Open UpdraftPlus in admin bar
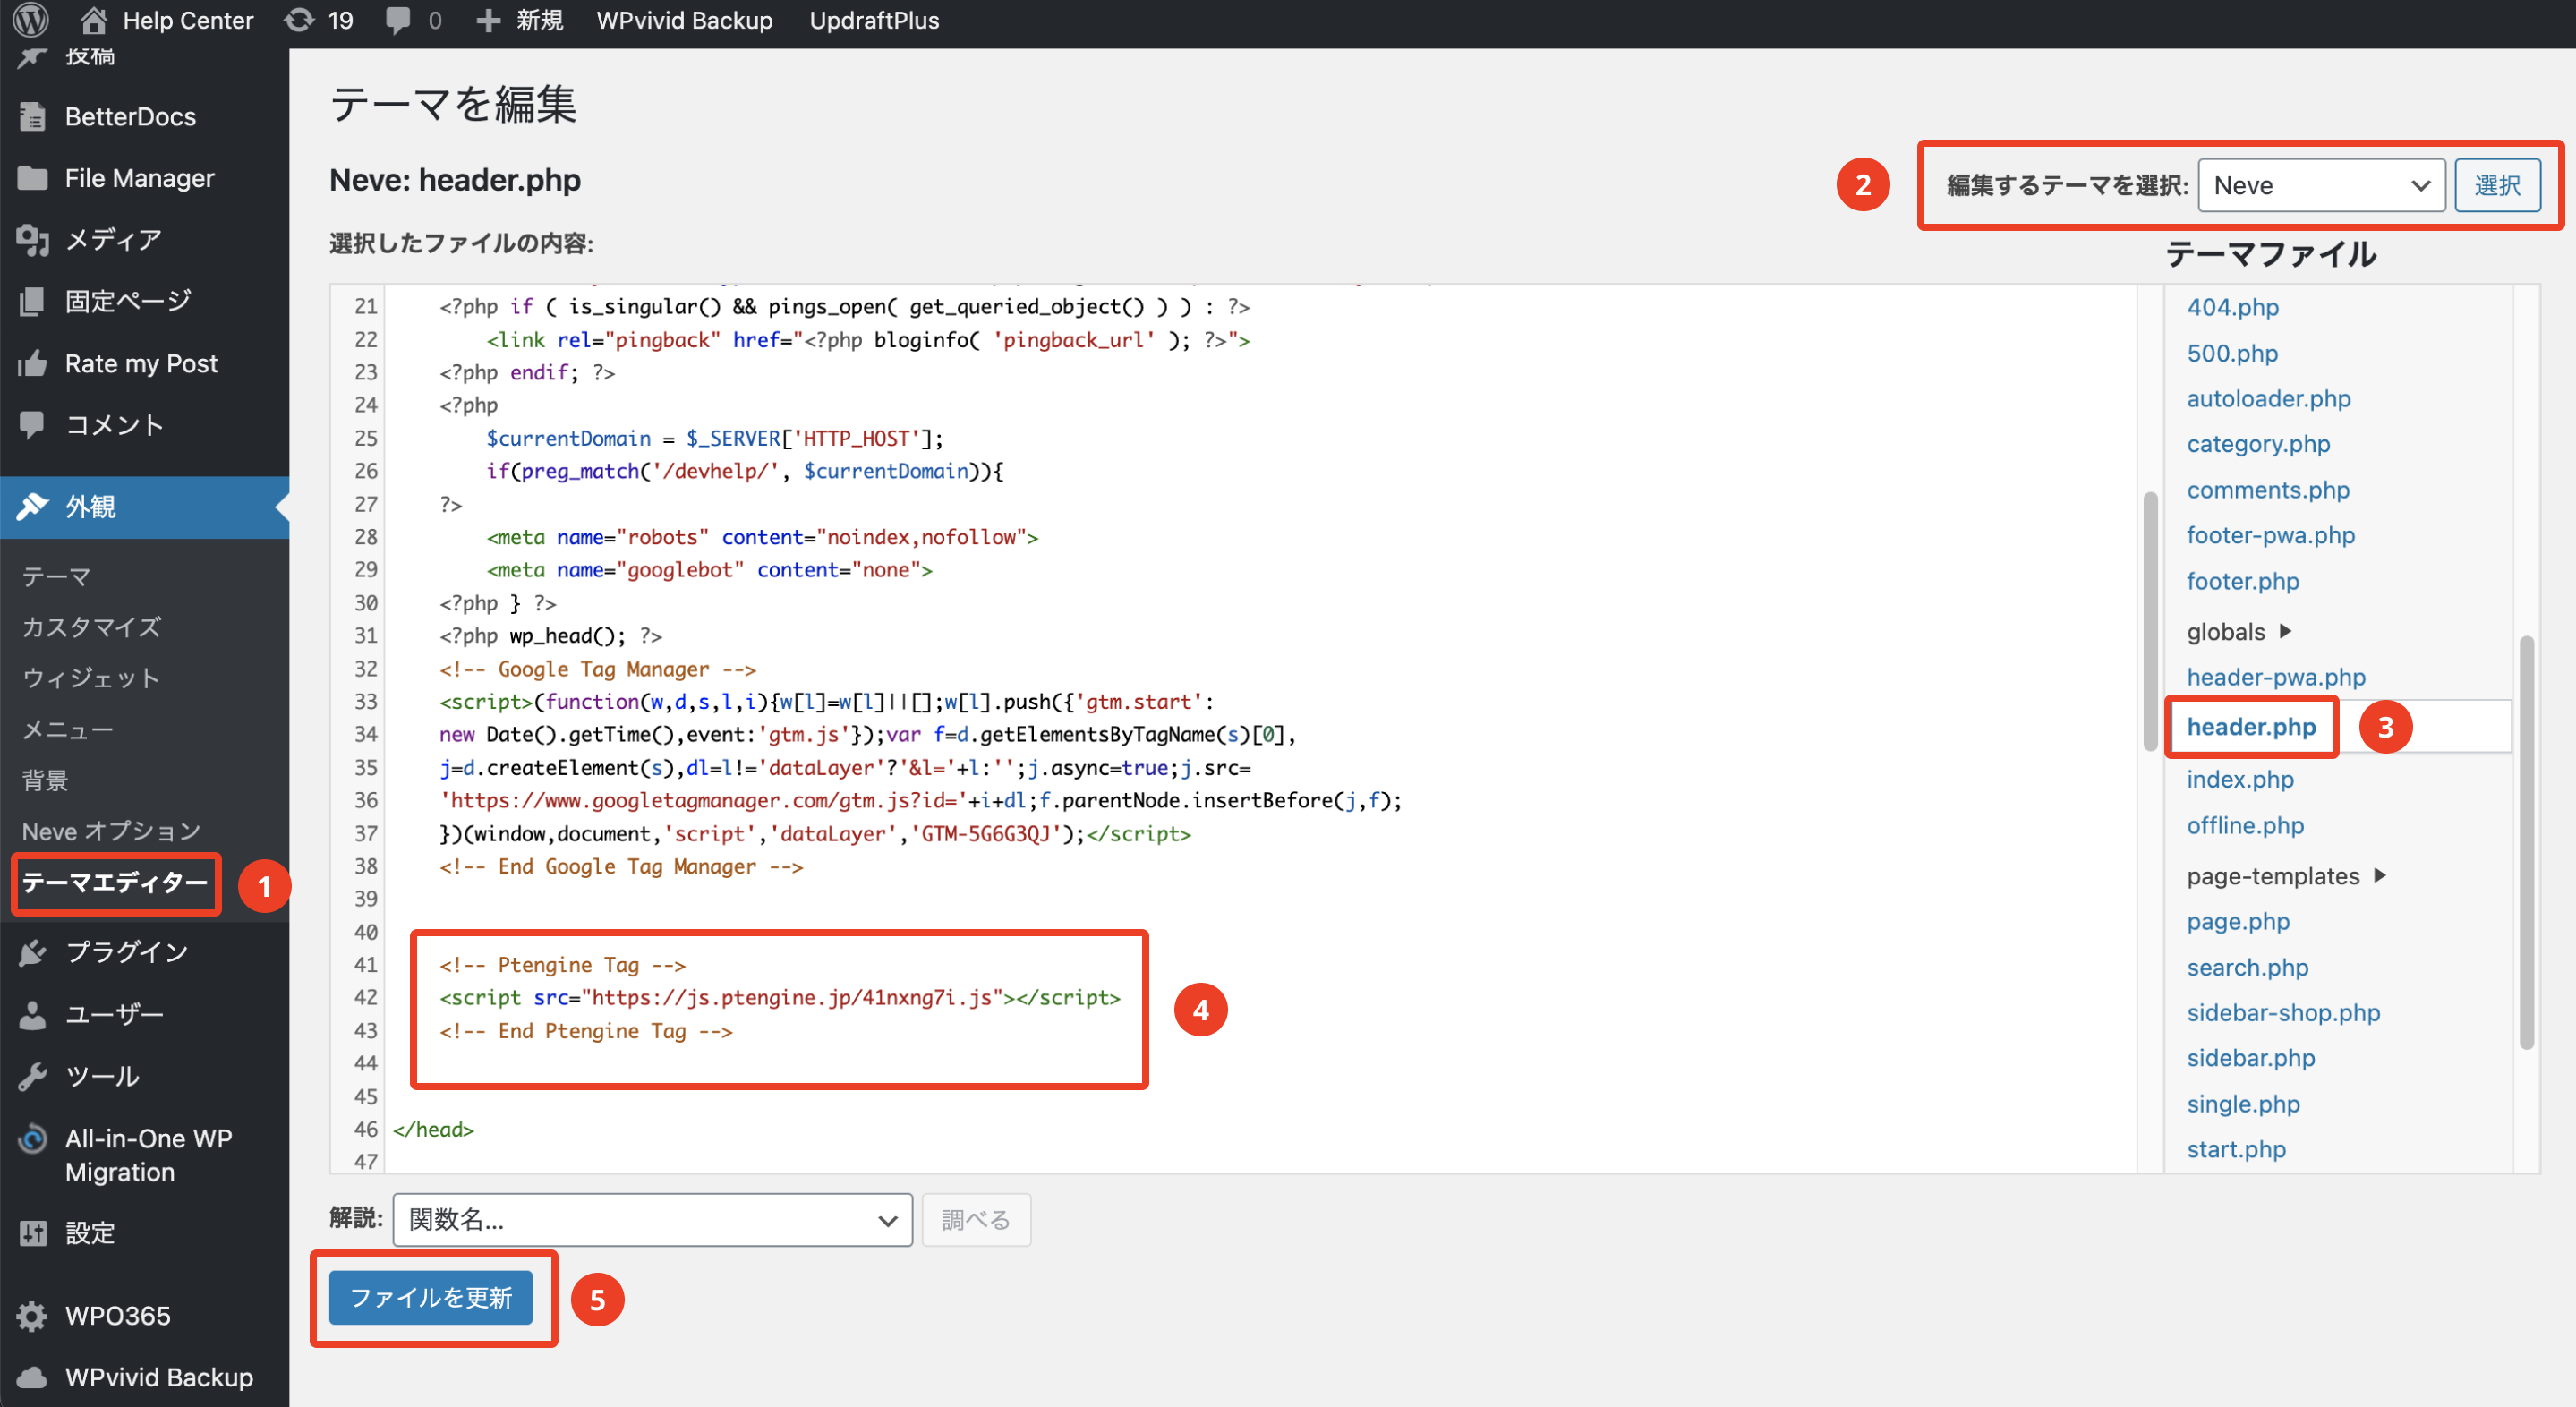Image resolution: width=2576 pixels, height=1407 pixels. (x=874, y=20)
